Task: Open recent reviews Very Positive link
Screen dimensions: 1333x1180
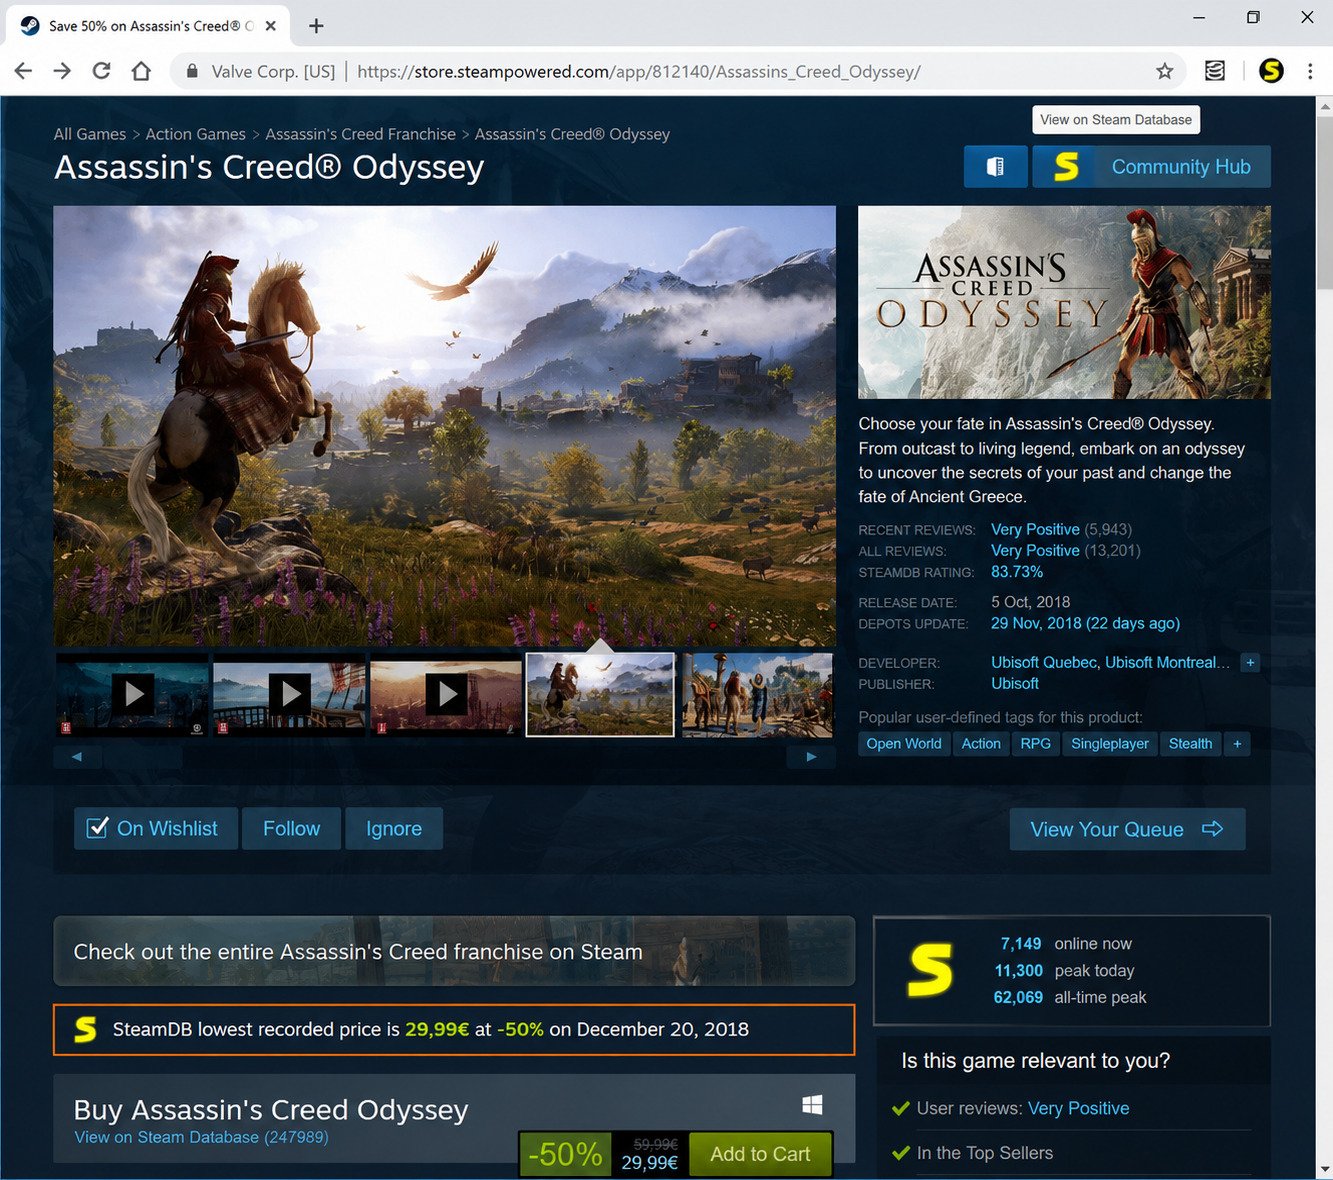Action: tap(1035, 529)
